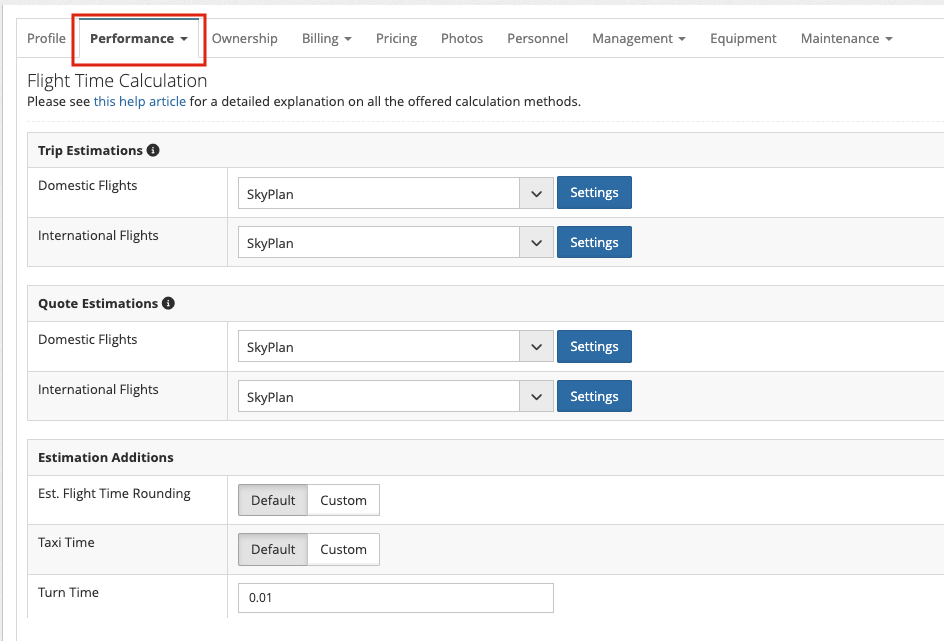Open the Profile tab
This screenshot has height=641, width=944.
46,39
